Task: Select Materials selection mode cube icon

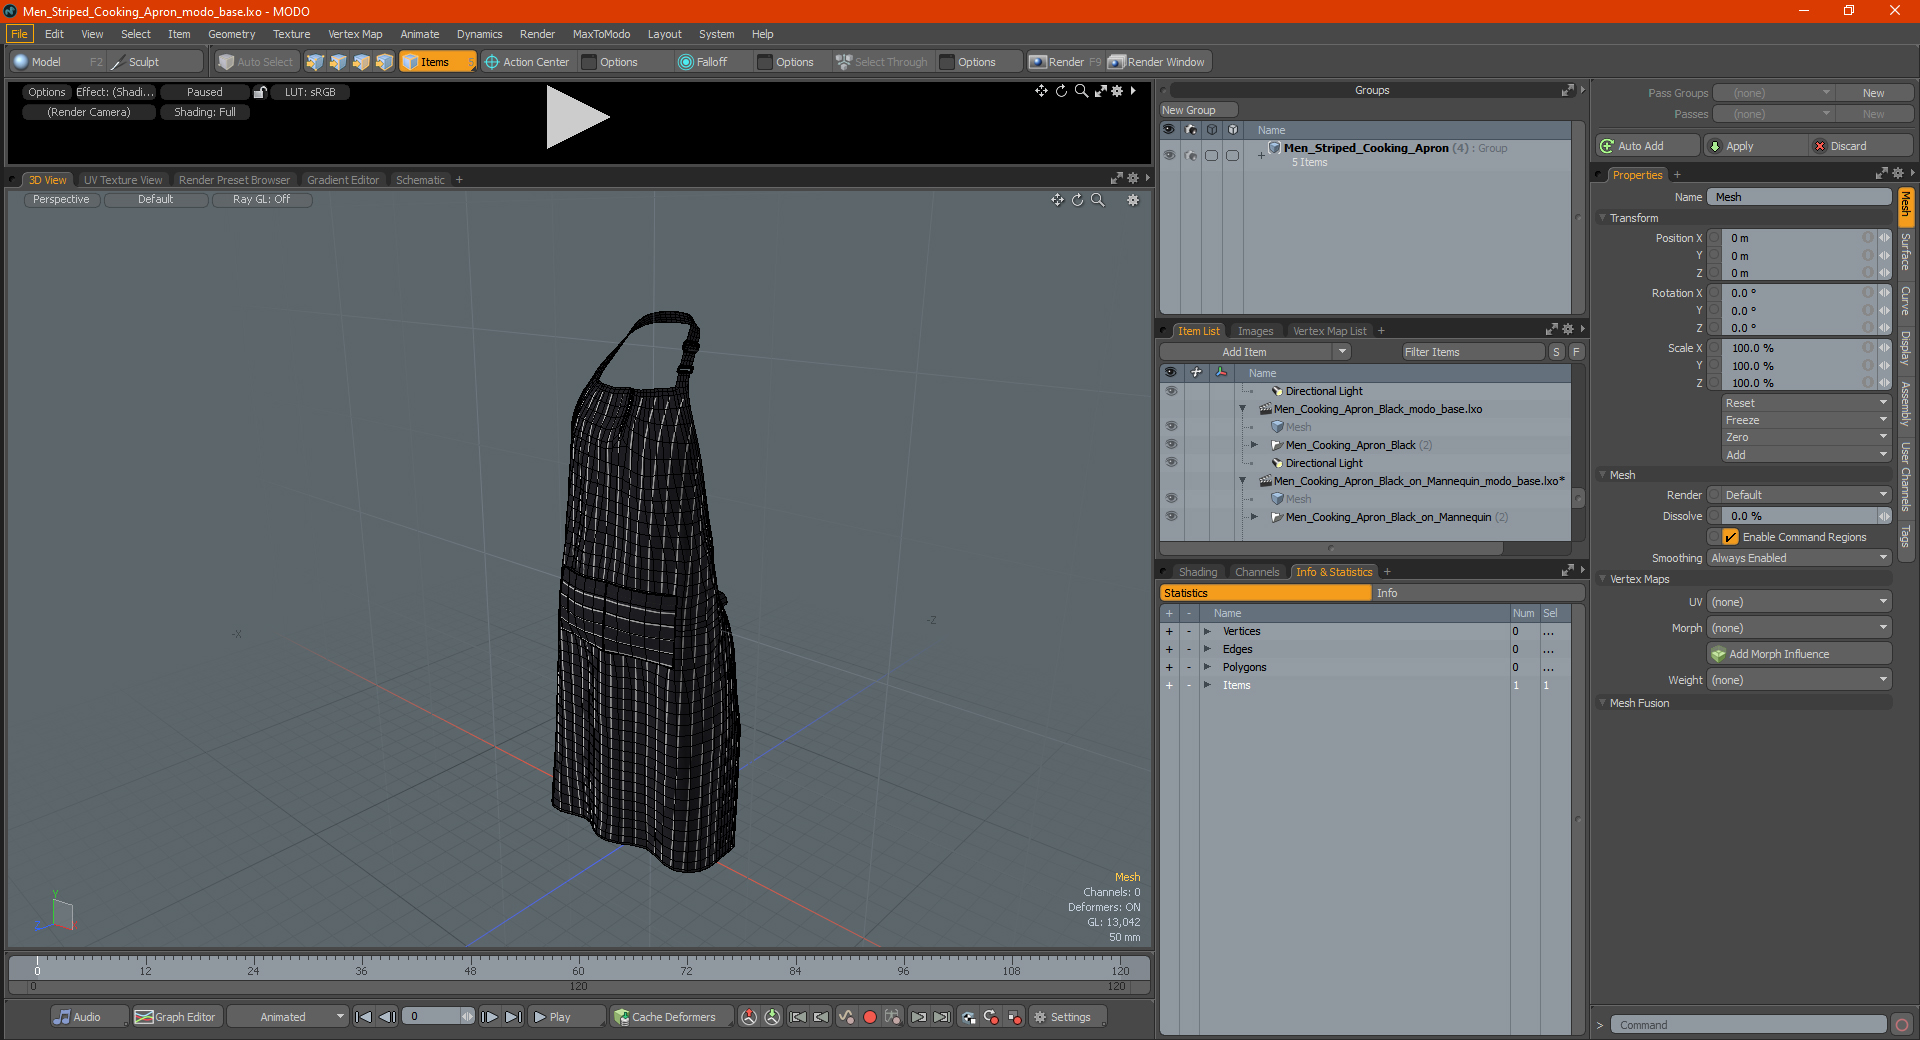Action: pos(384,62)
